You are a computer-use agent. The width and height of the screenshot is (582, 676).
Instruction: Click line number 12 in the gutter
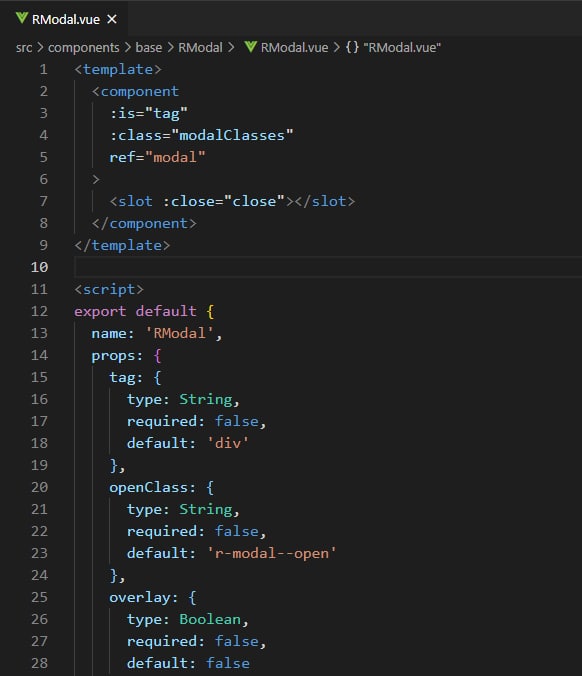coord(39,311)
